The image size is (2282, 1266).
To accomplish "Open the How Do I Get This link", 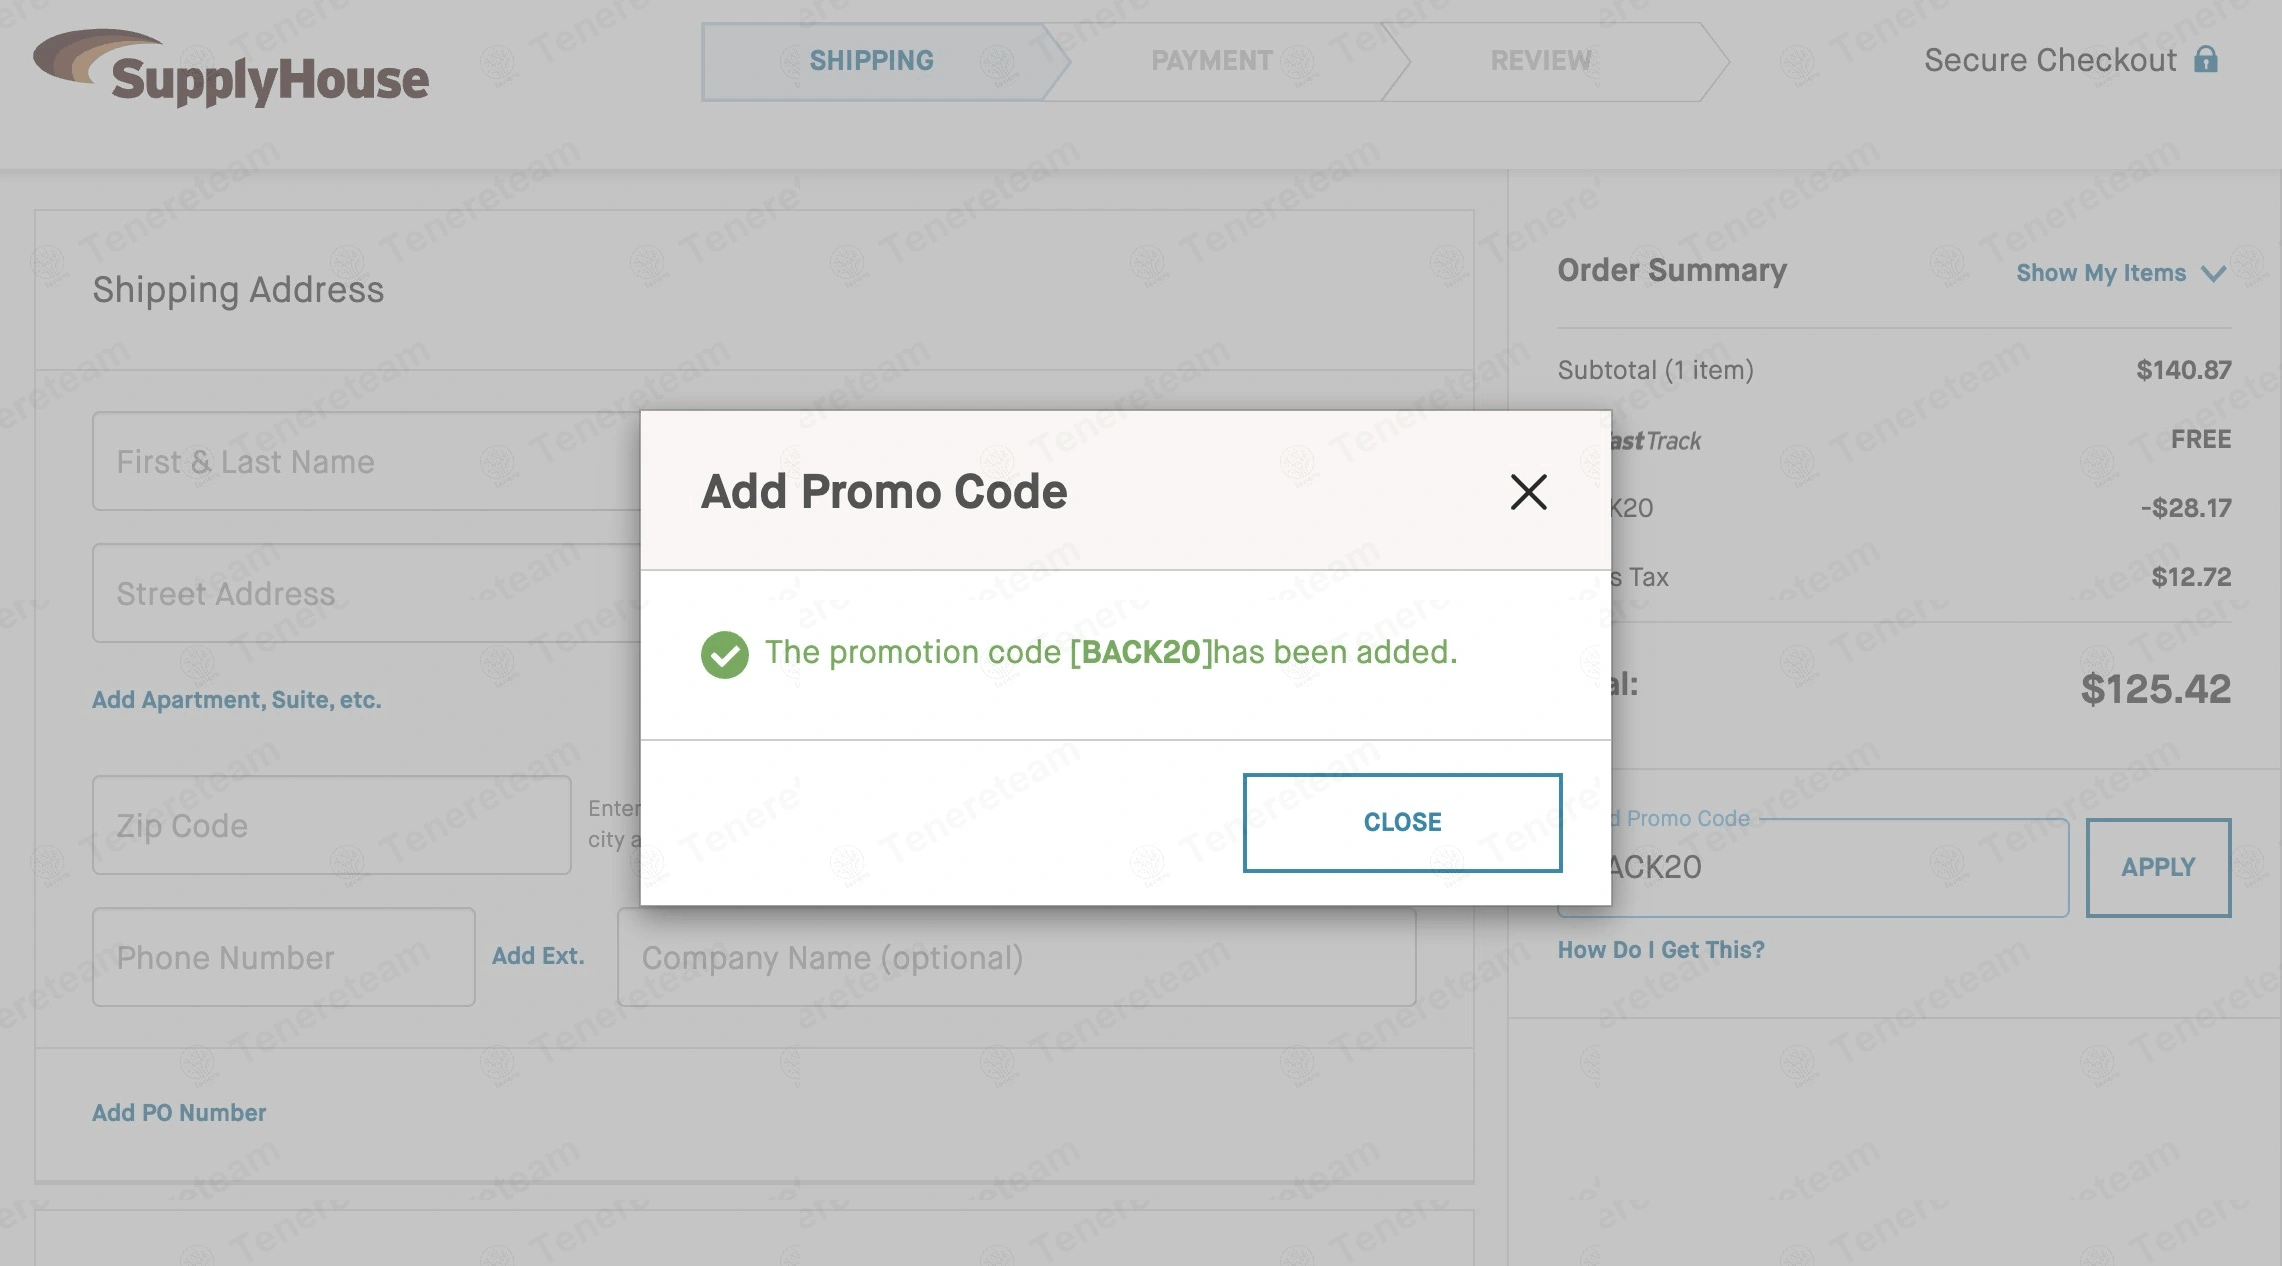I will (1661, 950).
